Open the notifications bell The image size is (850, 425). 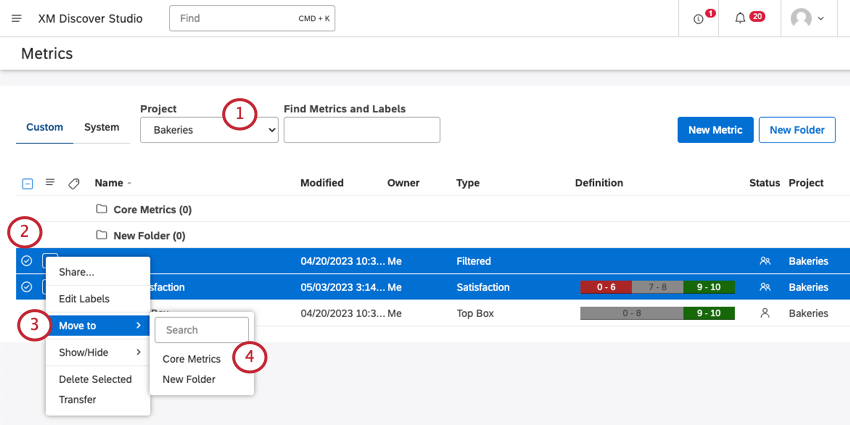[740, 19]
